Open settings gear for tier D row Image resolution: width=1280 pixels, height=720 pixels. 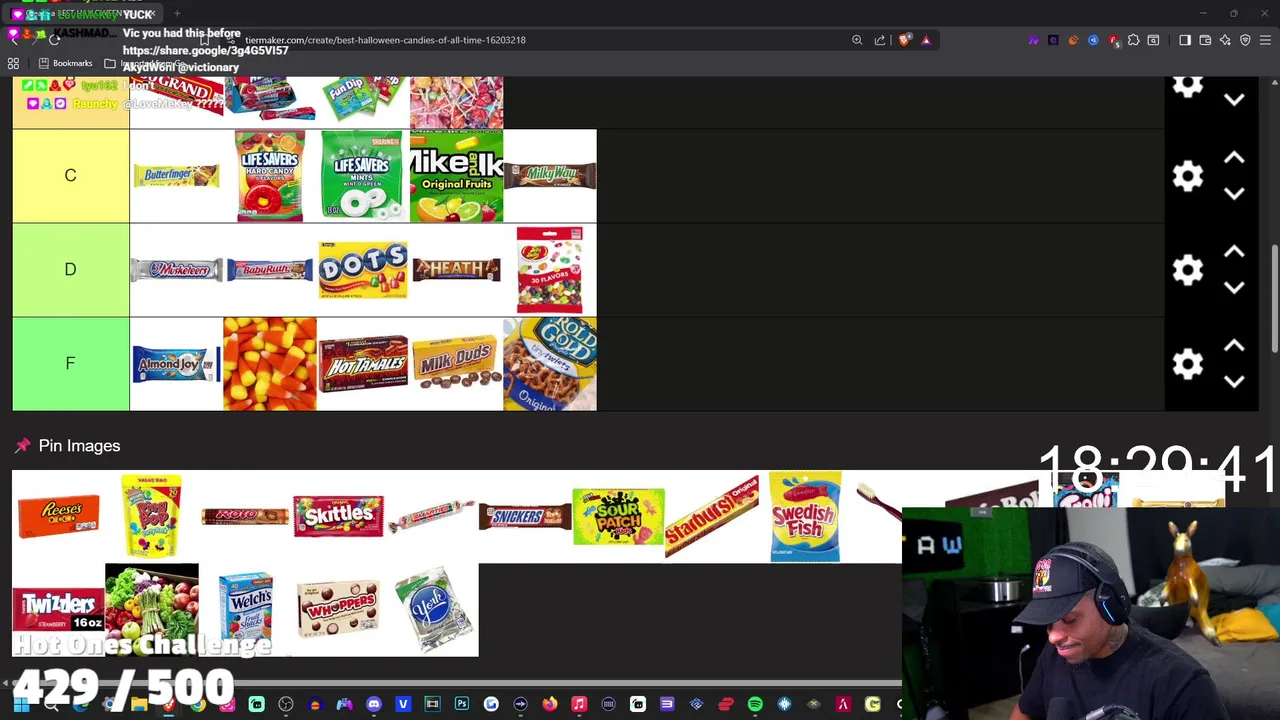(1187, 270)
